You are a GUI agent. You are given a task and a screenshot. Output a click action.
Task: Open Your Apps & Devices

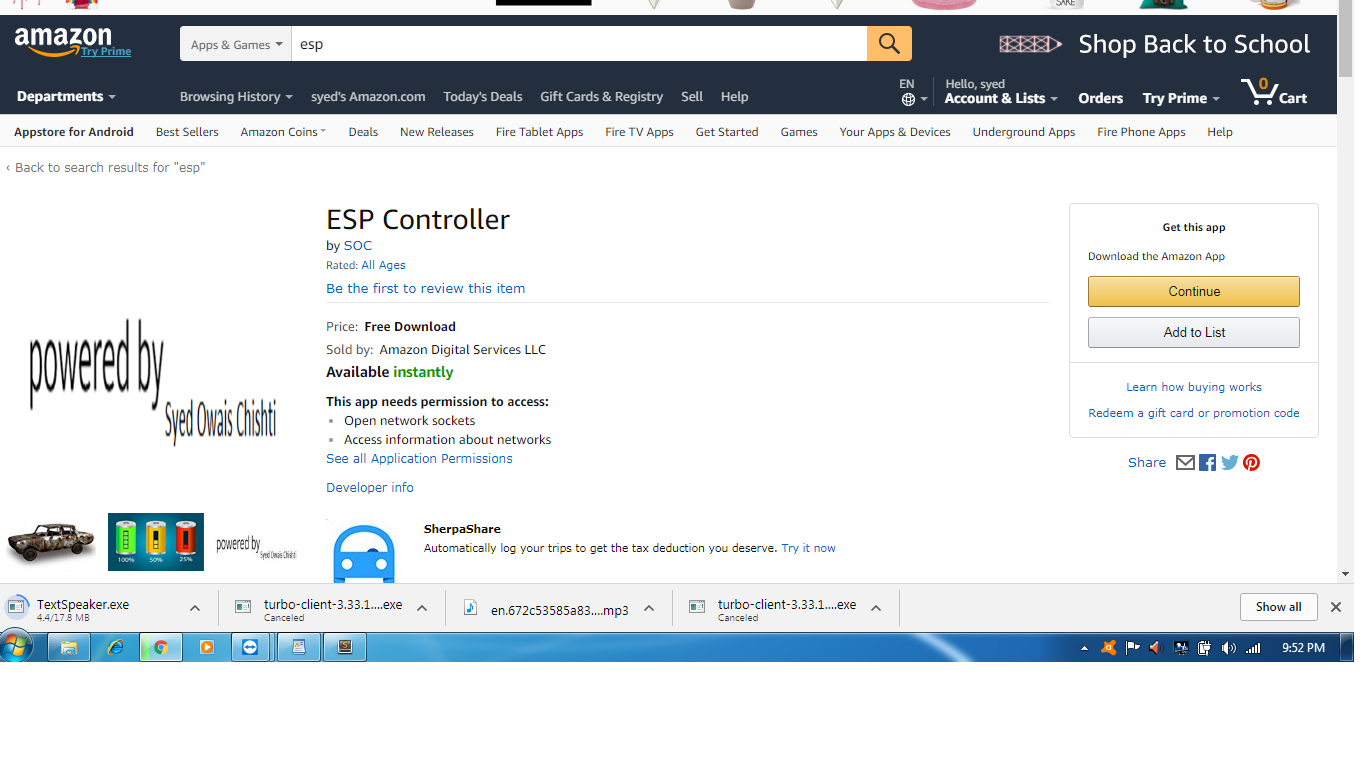tap(895, 132)
